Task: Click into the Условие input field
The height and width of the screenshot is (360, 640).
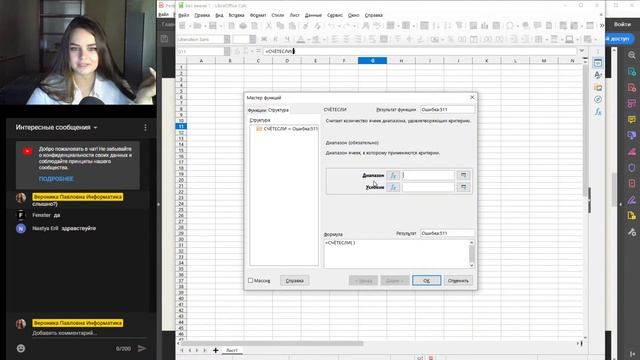Action: coord(428,187)
